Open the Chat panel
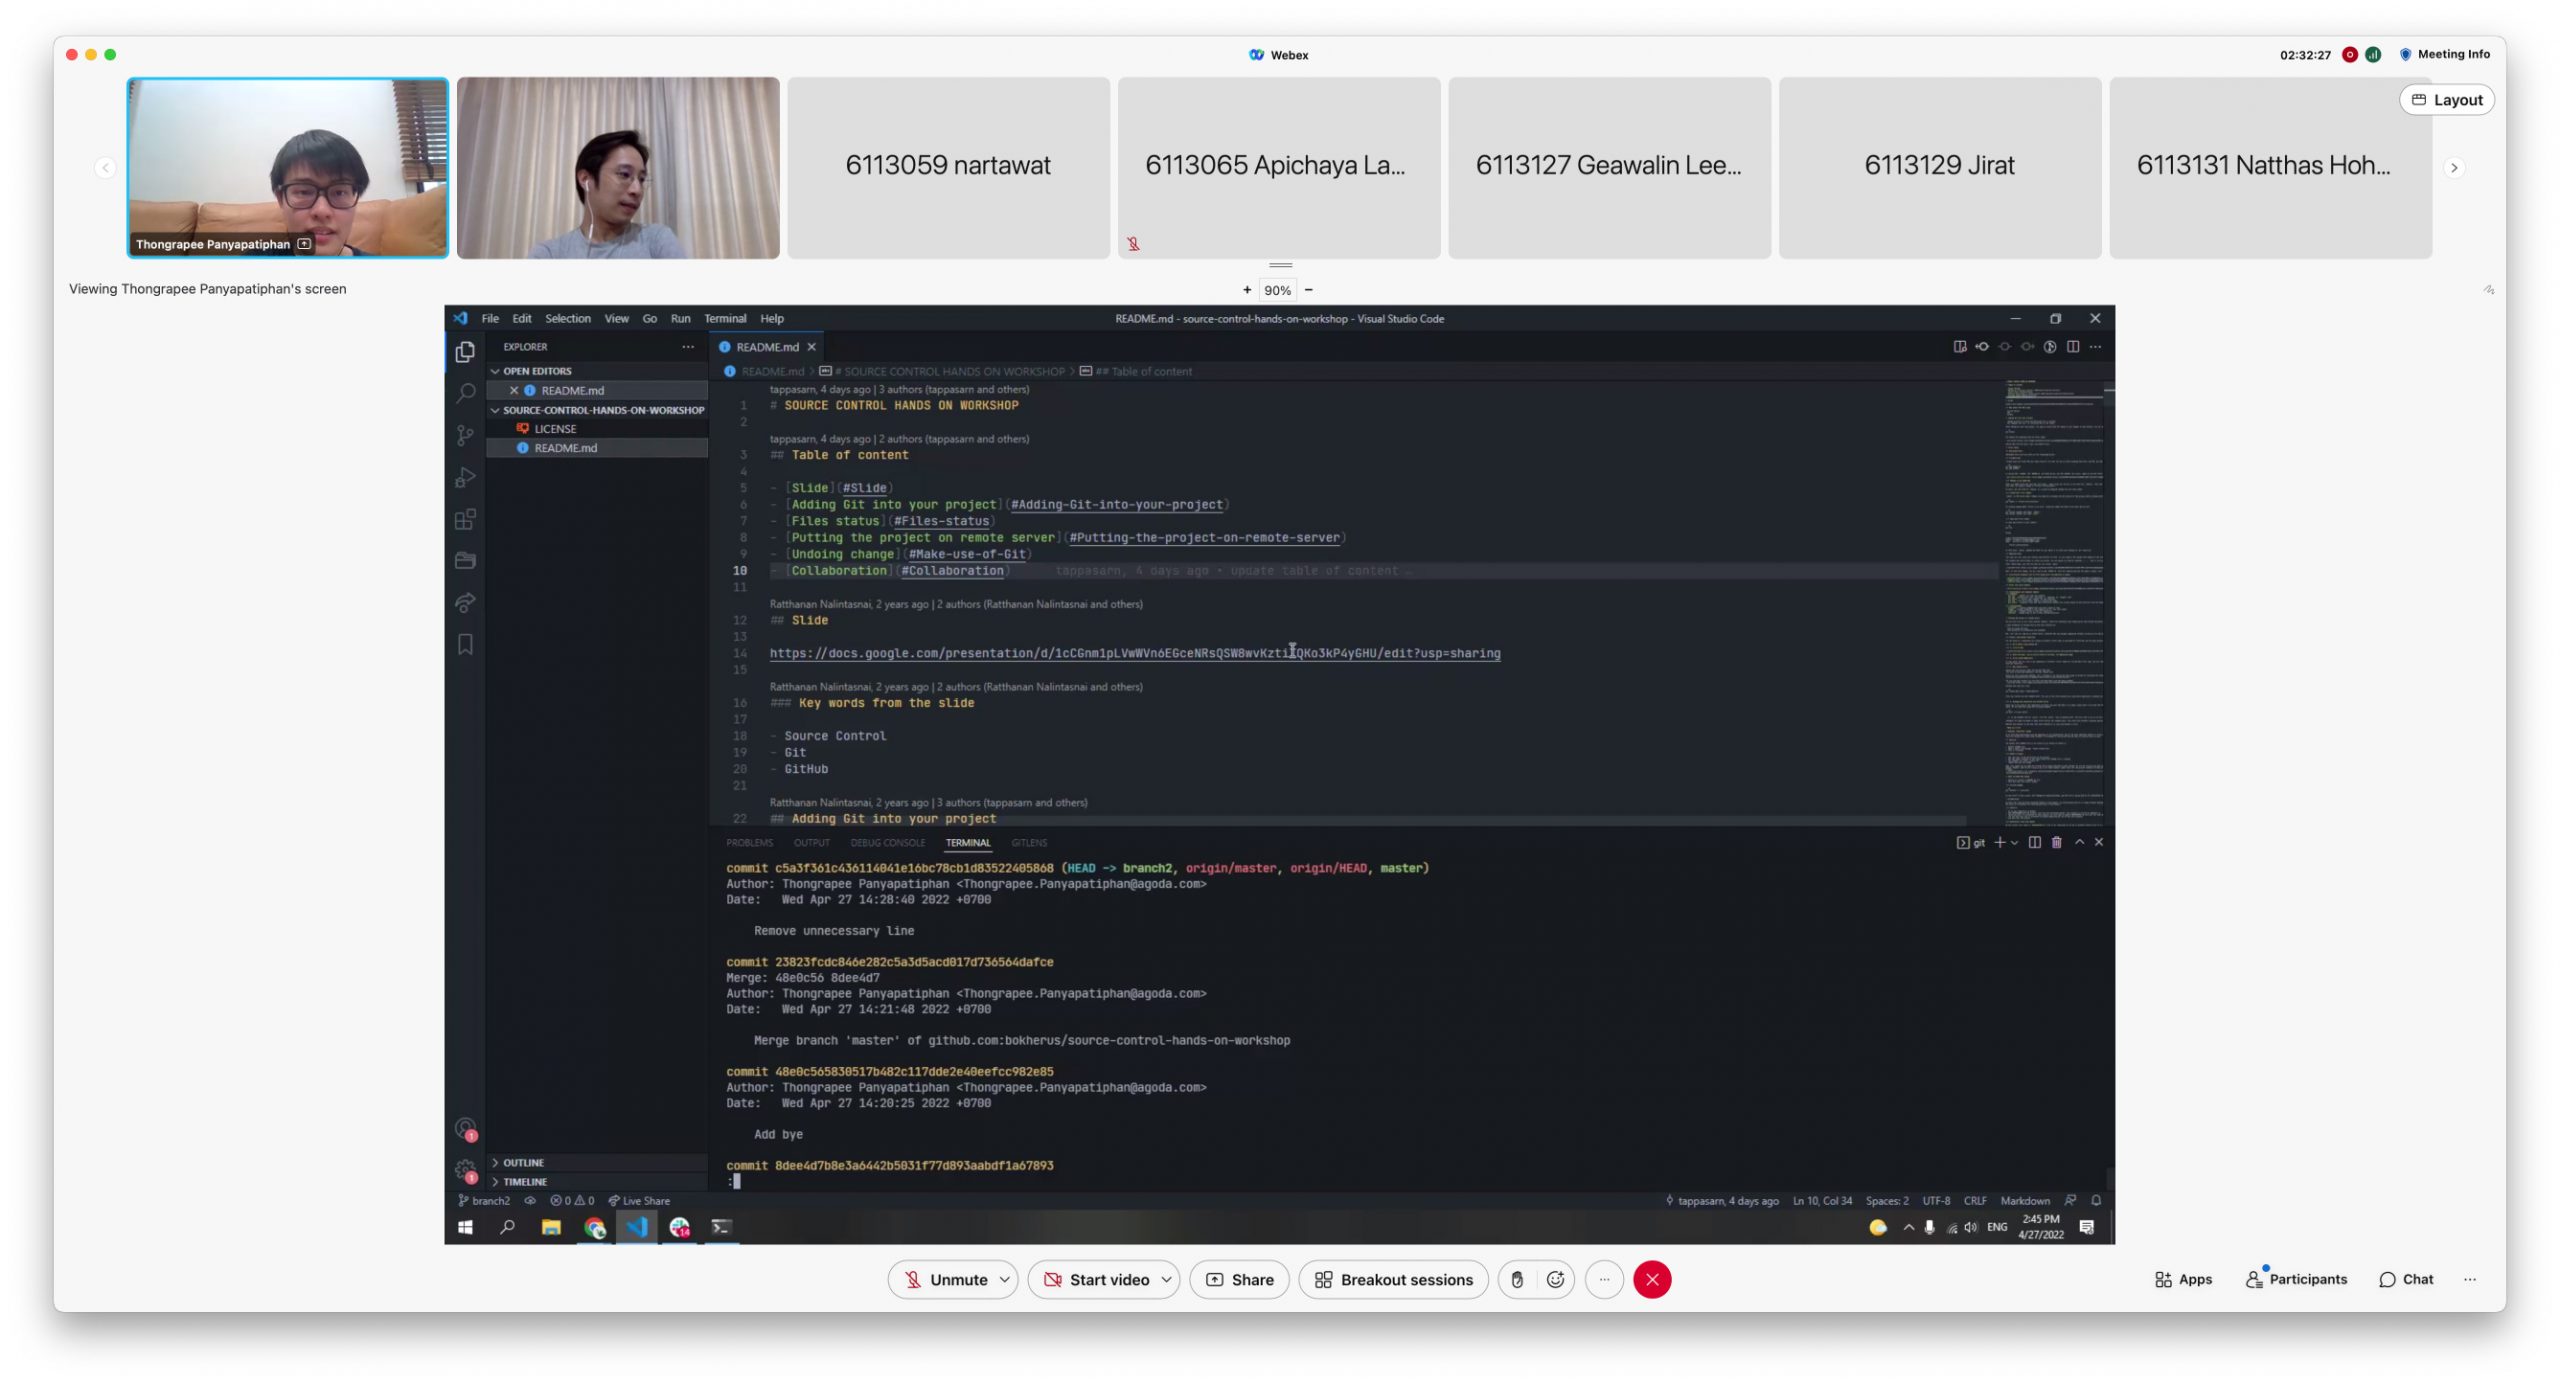This screenshot has width=2560, height=1383. pyautogui.click(x=2406, y=1279)
